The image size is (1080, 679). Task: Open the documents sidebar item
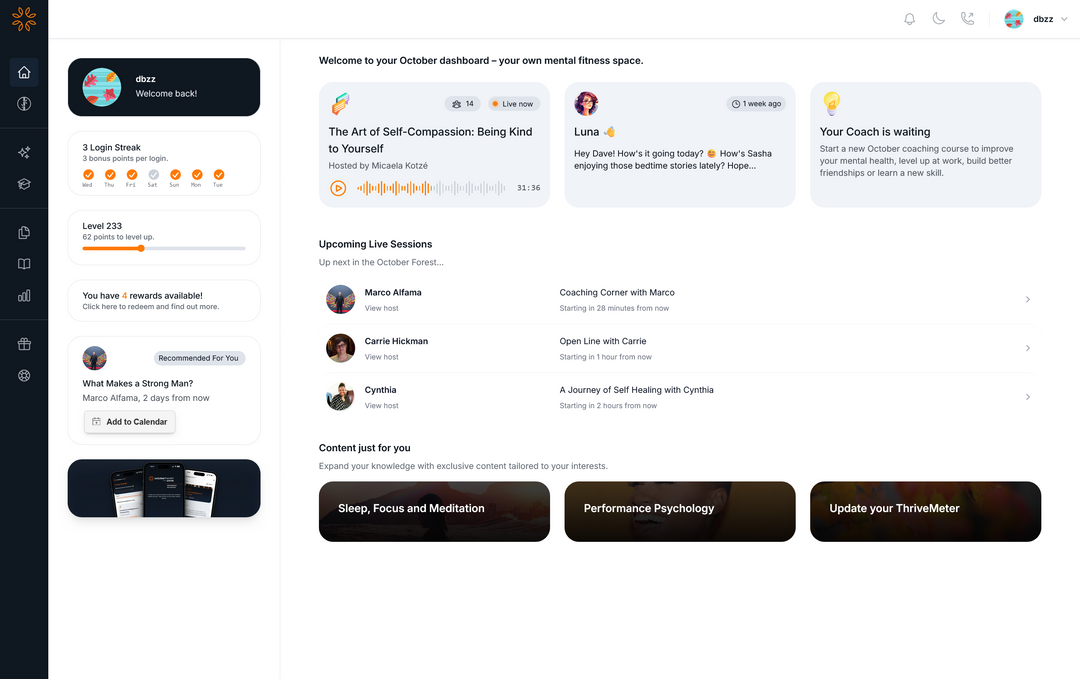[24, 233]
